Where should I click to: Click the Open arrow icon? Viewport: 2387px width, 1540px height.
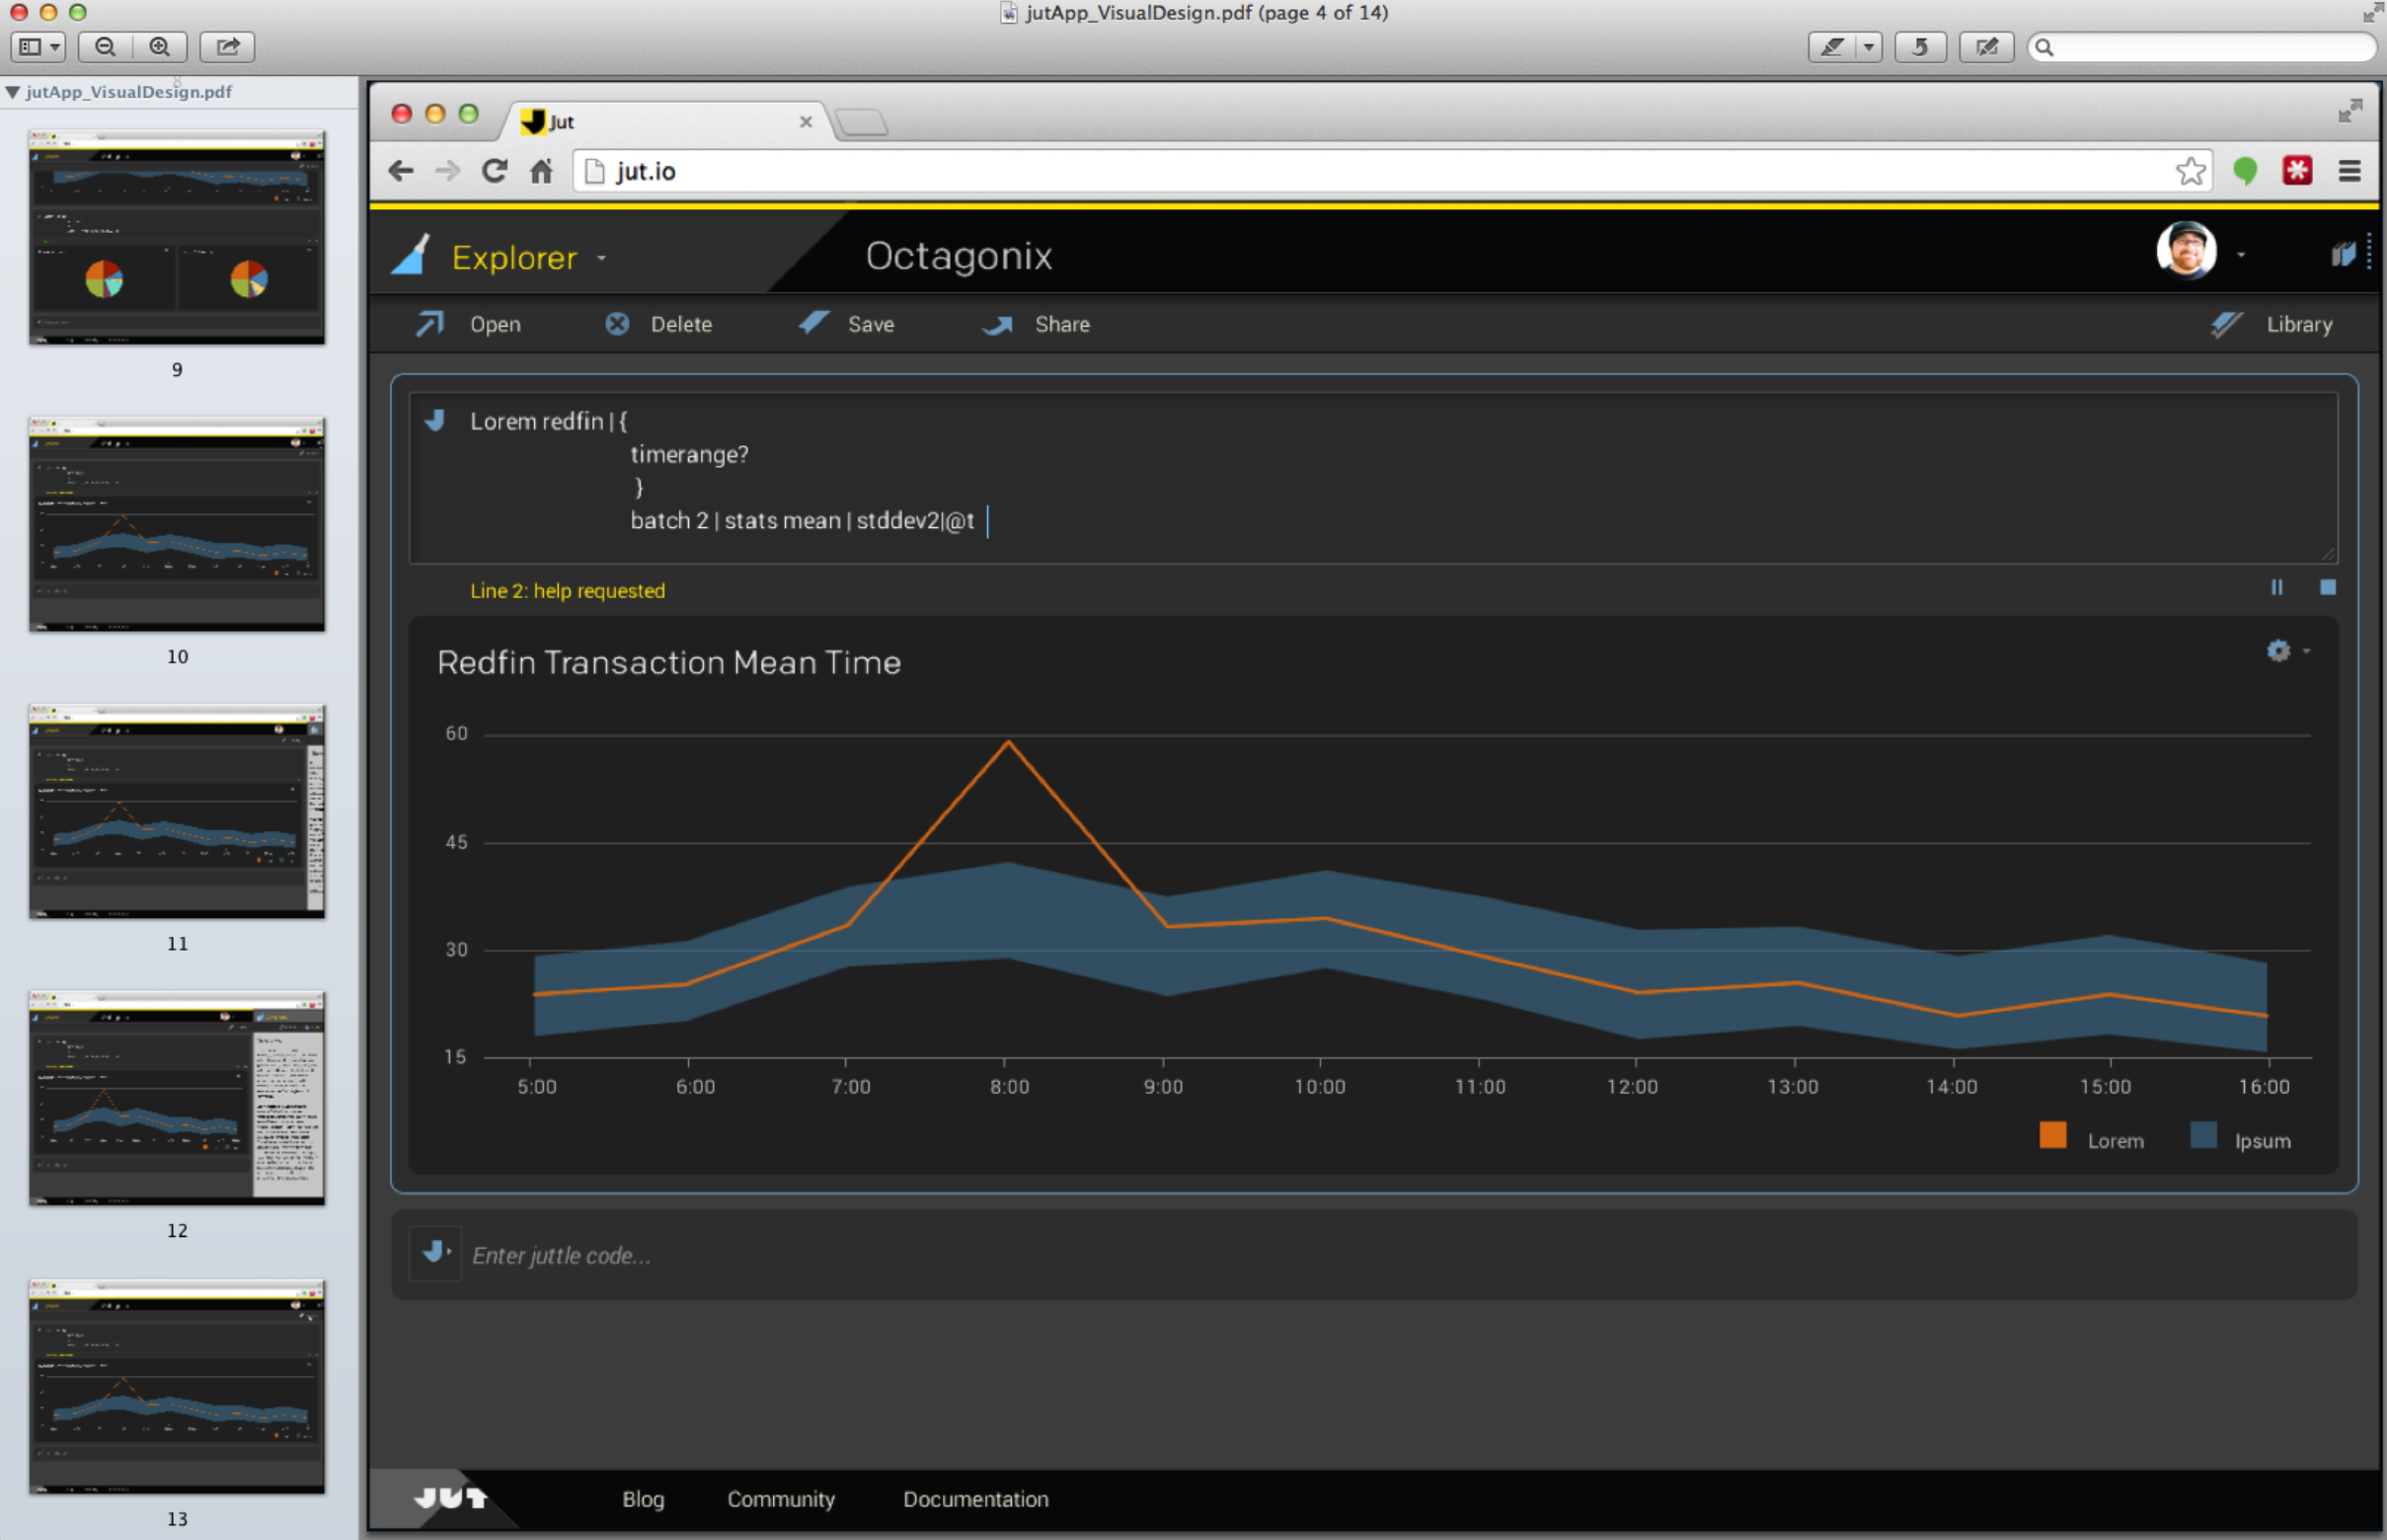[x=430, y=324]
